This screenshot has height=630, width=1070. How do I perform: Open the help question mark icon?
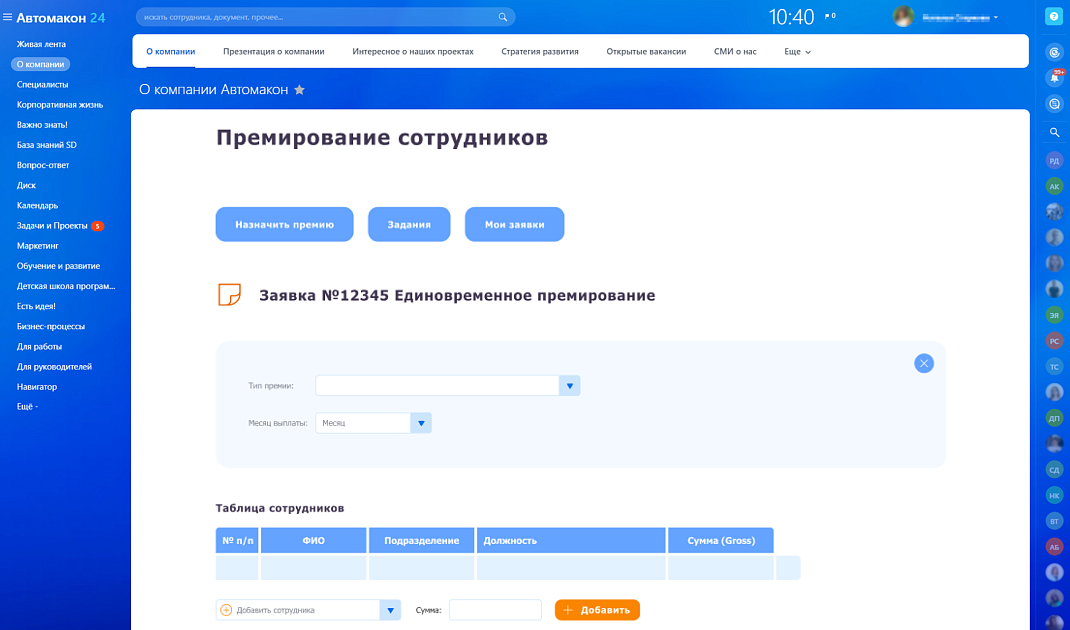coord(1053,17)
